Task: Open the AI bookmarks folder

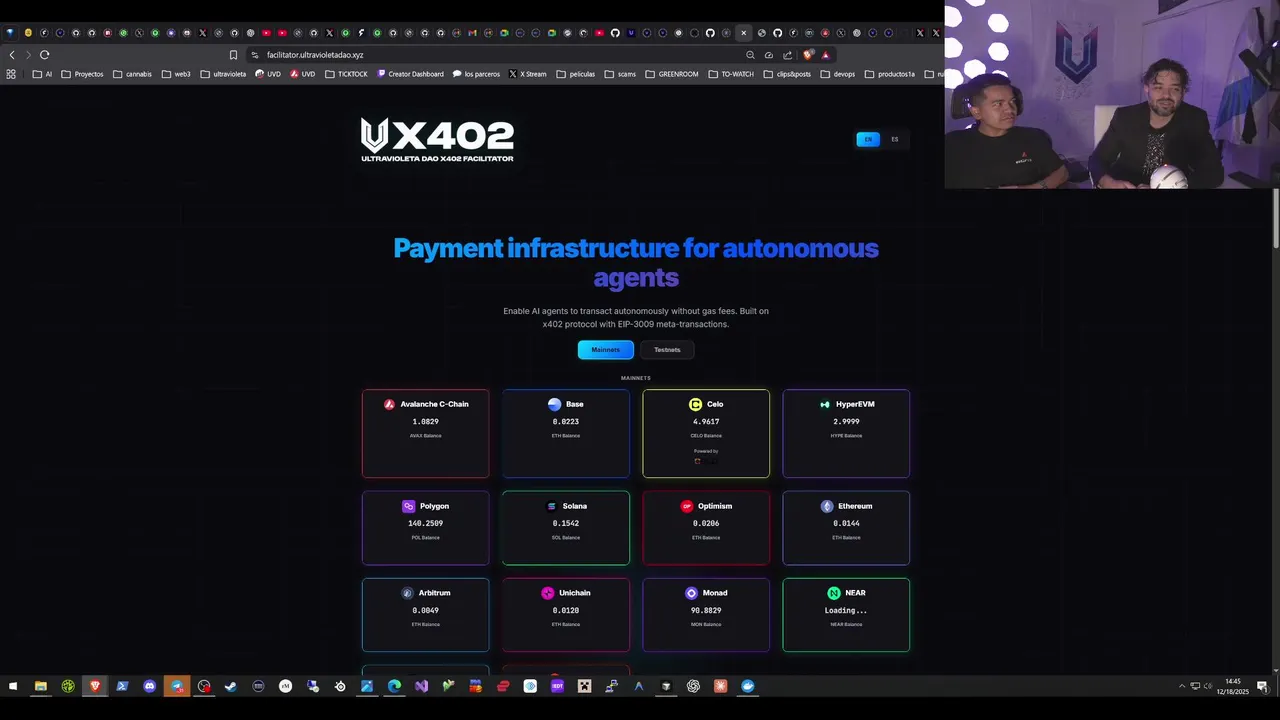Action: pos(42,74)
